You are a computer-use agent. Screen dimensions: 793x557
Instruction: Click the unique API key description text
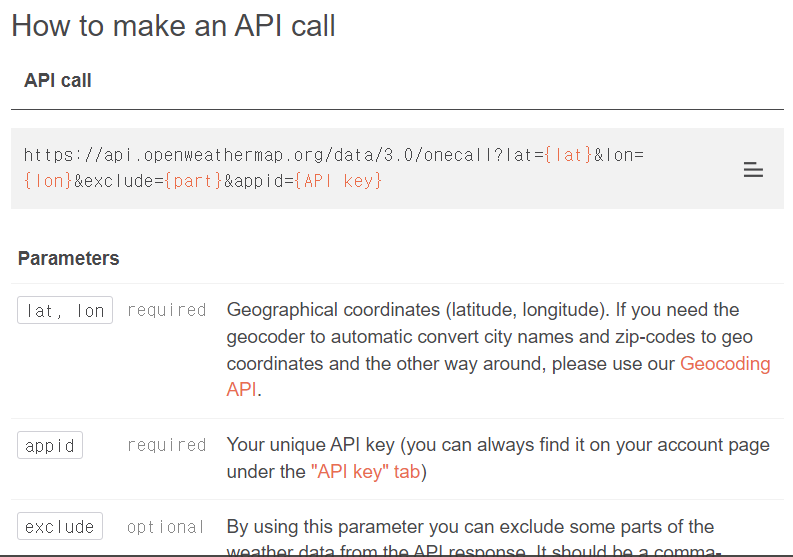[498, 458]
